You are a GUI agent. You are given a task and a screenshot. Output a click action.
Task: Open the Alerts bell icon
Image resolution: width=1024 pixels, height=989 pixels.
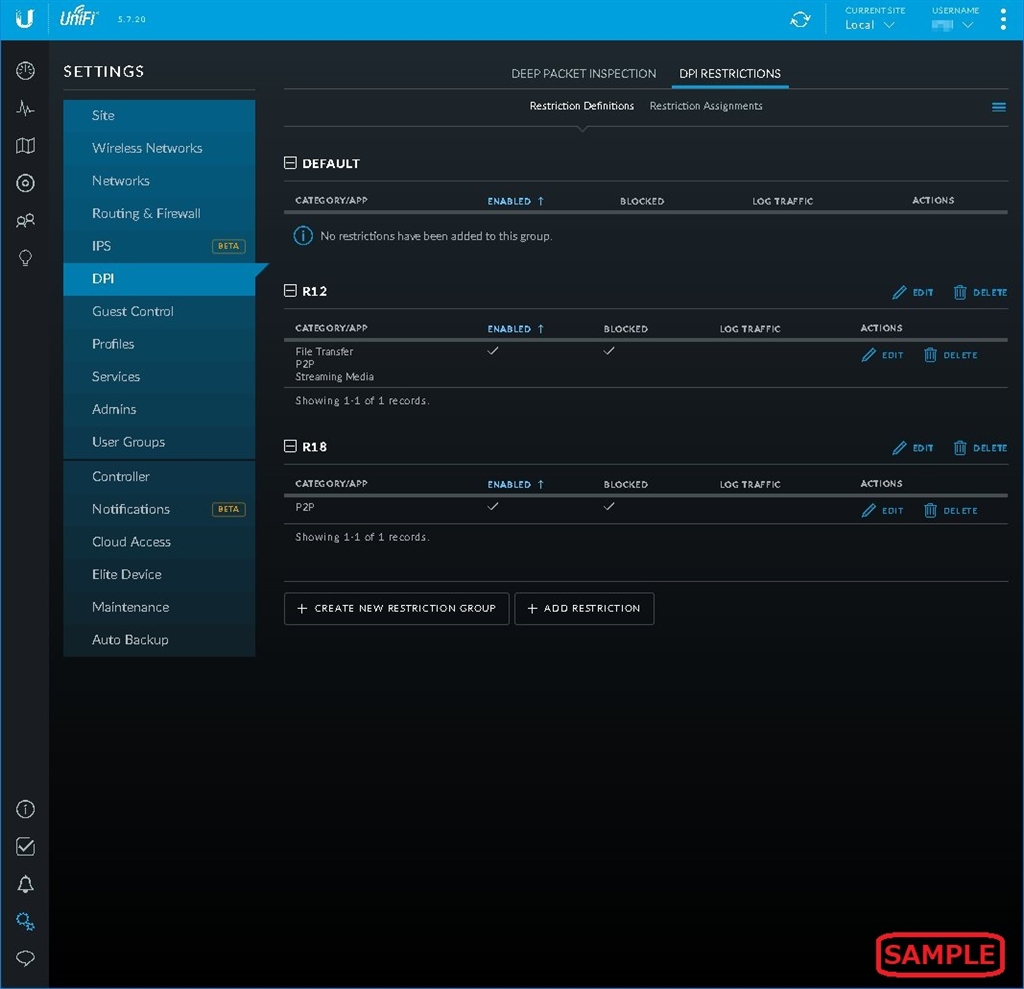point(25,884)
